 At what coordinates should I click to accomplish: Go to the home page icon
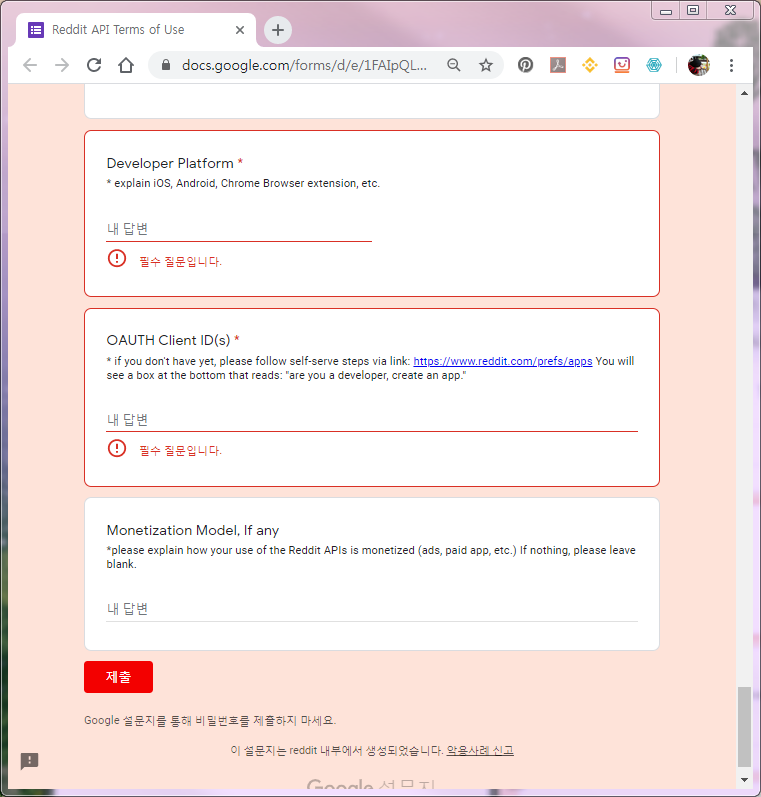(126, 65)
